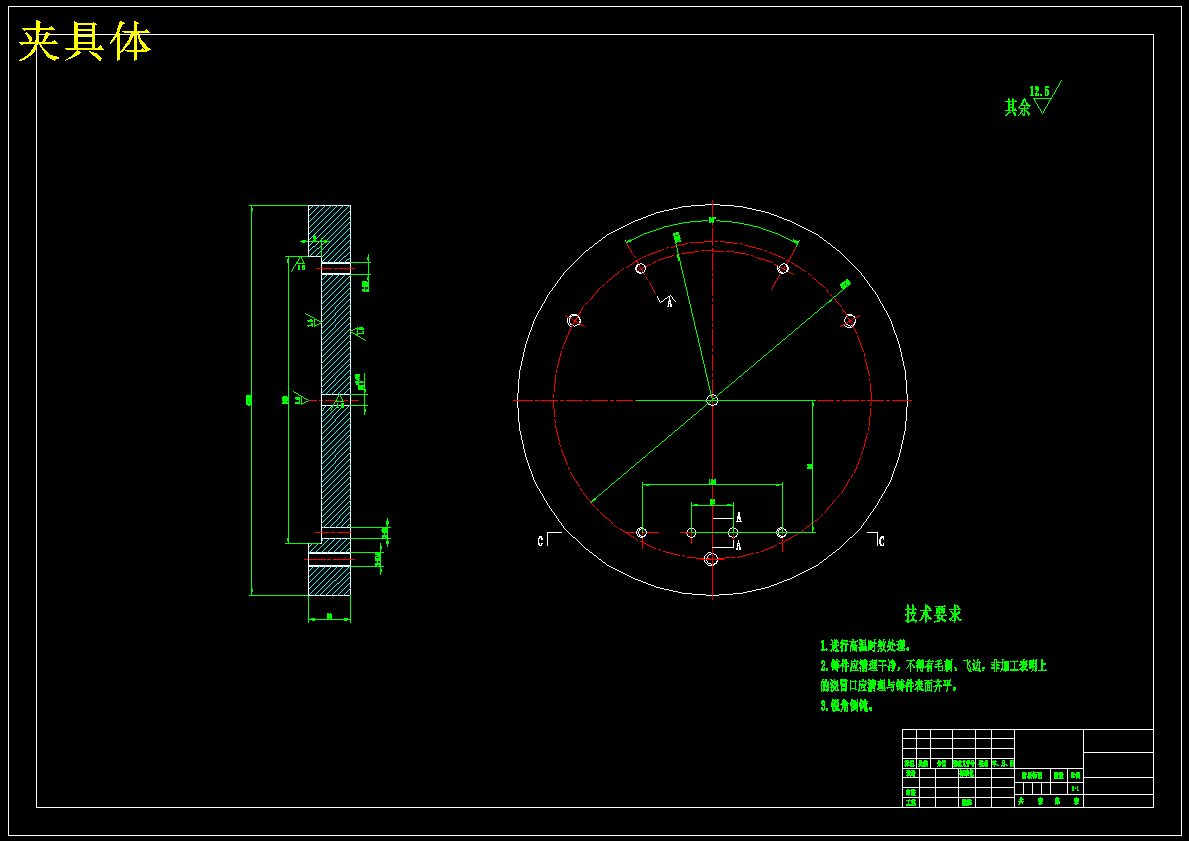Select requirement line 1.进行高温时效处理
The width and height of the screenshot is (1189, 841).
(x=864, y=646)
